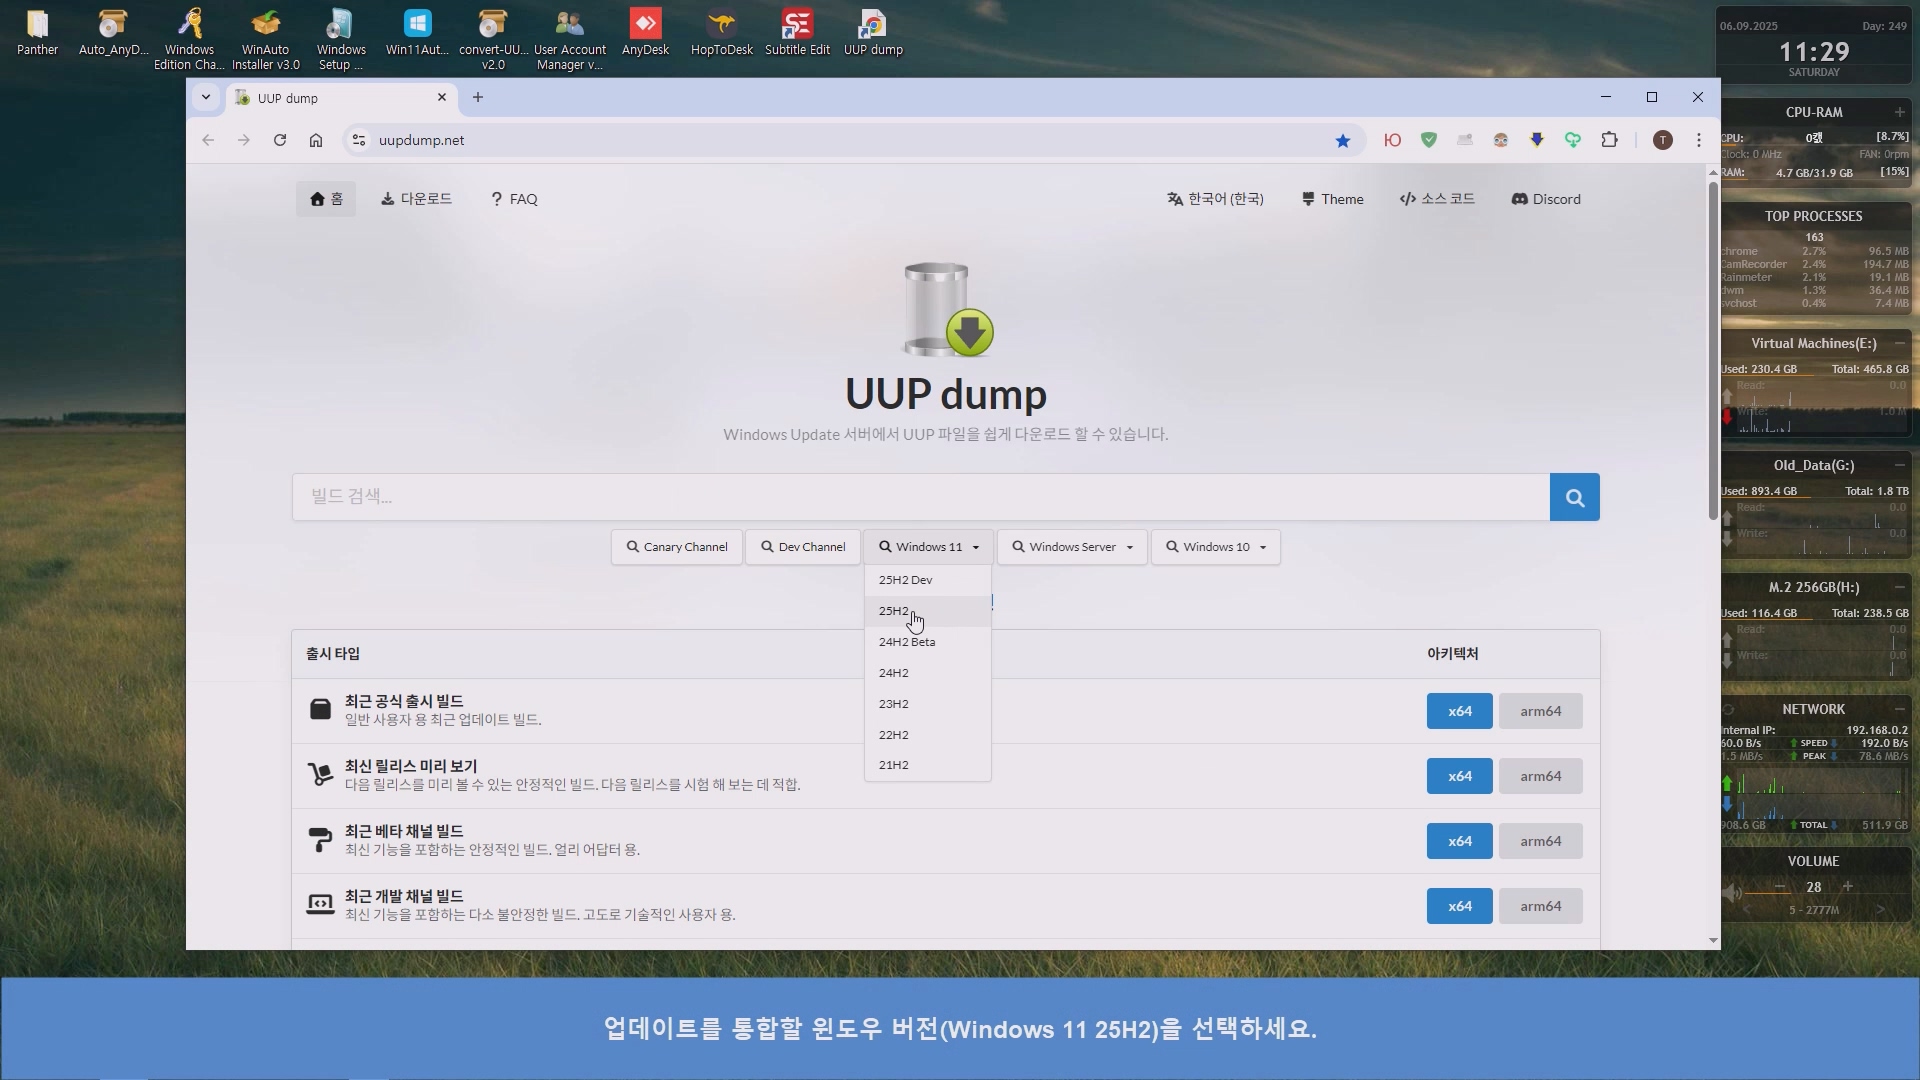Select 25H2 Dev from the dropdown
The image size is (1920, 1080).
point(928,580)
